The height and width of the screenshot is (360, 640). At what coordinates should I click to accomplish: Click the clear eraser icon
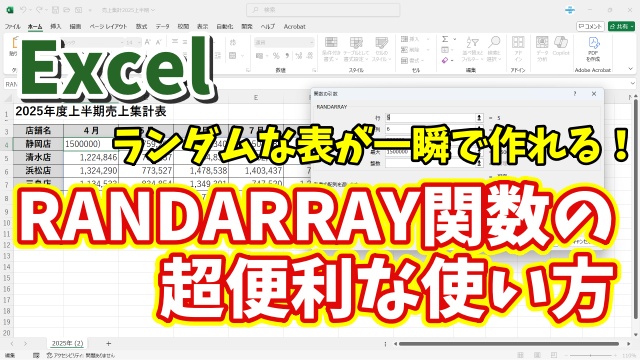[445, 60]
